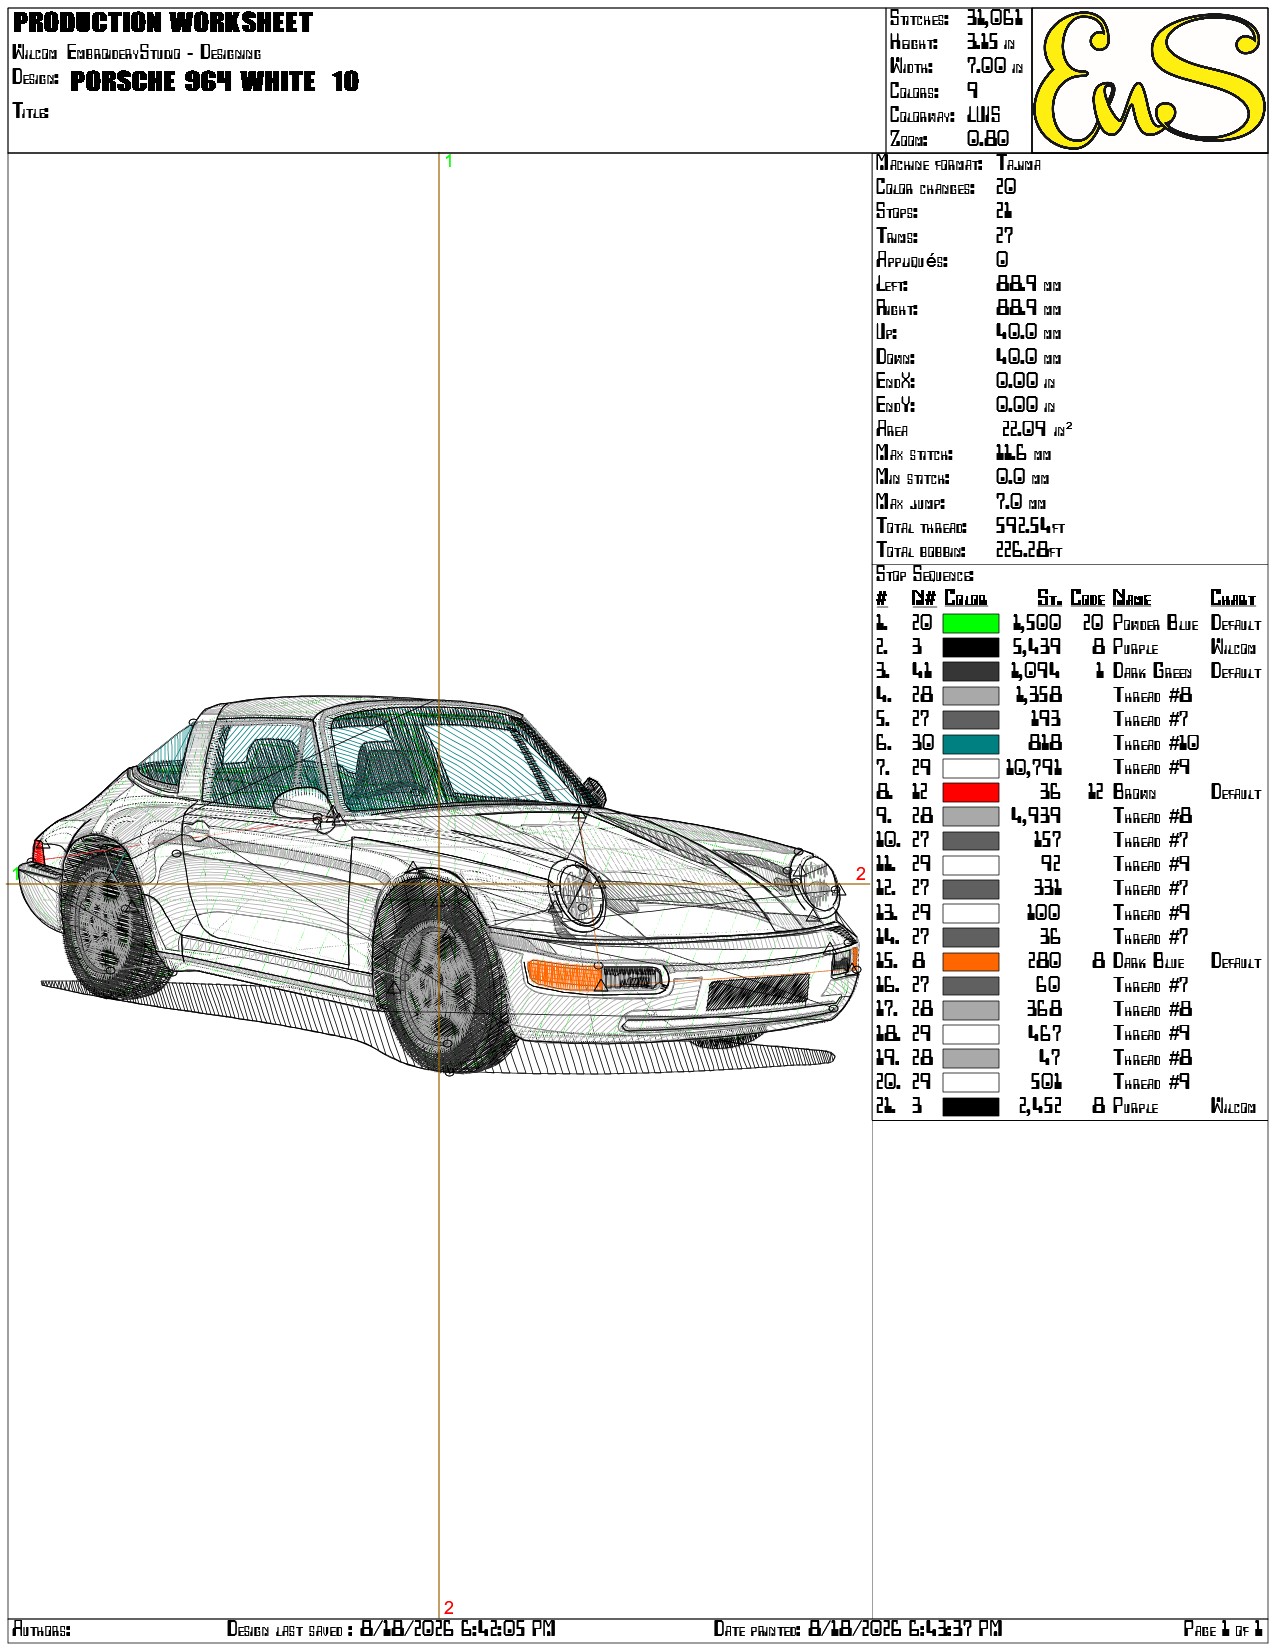
Task: Click the Porsche 964 embroidery design preview
Action: tap(440, 885)
